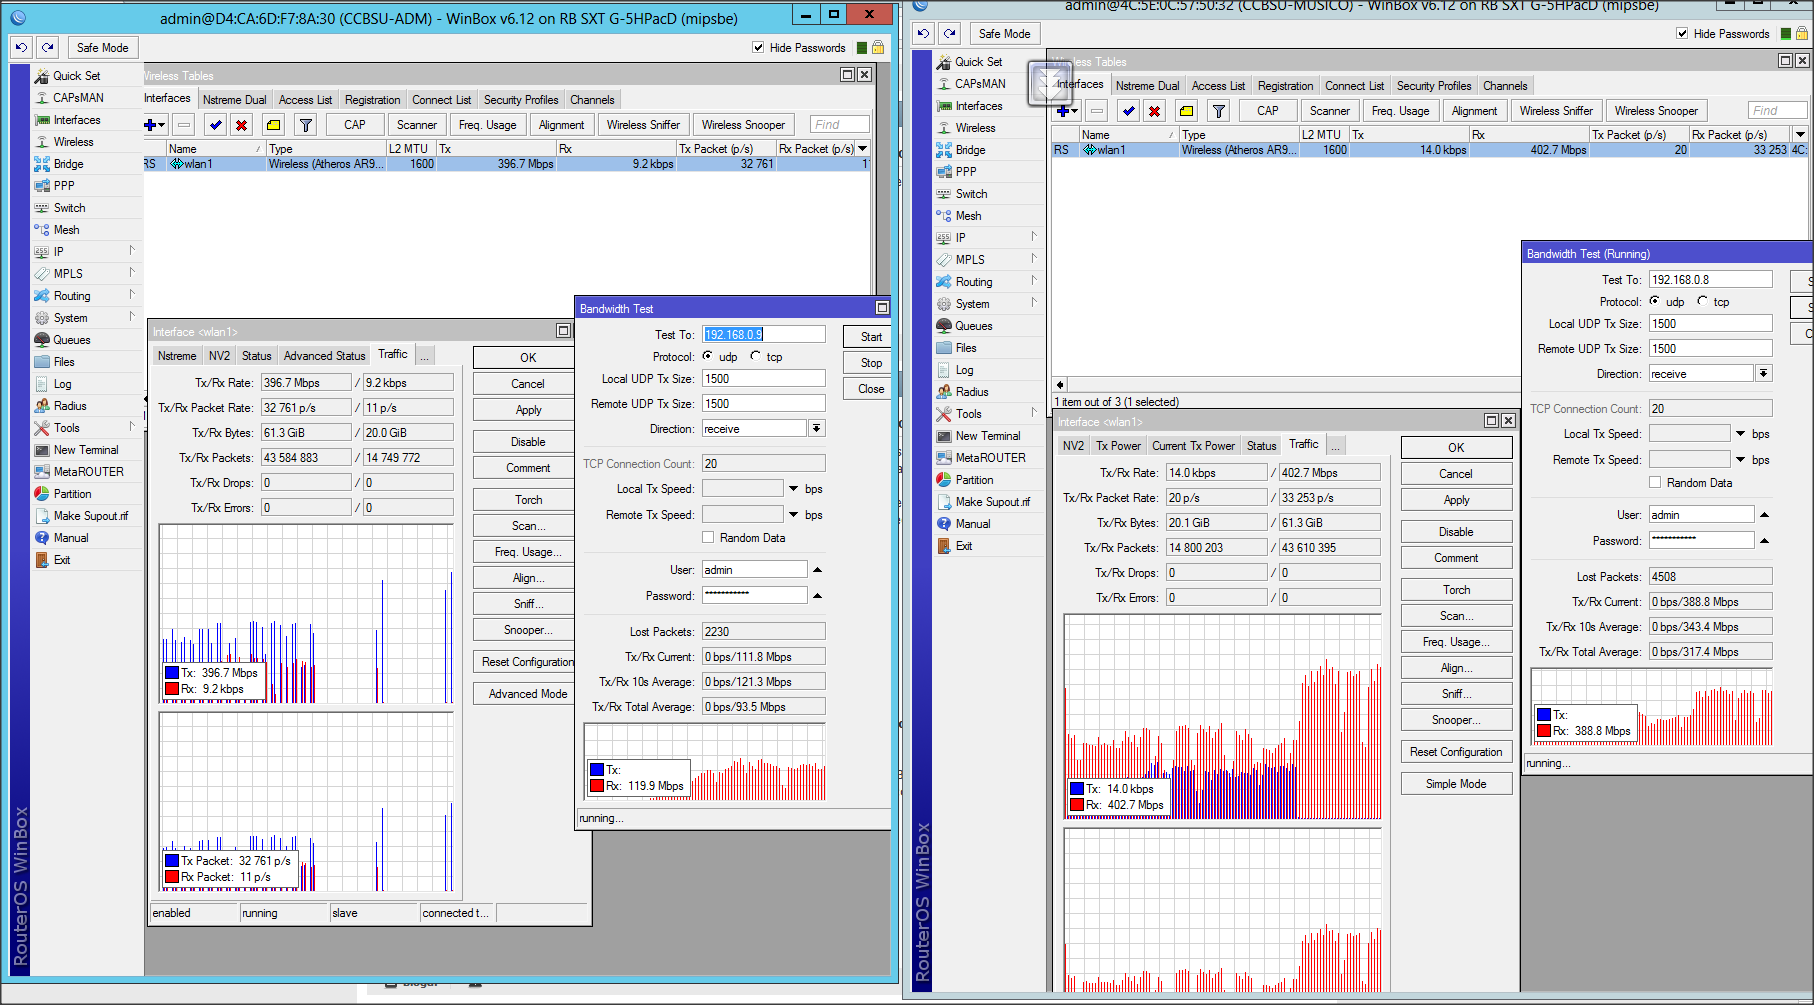Click the red X disable icon in left Wireless Tables

(241, 125)
